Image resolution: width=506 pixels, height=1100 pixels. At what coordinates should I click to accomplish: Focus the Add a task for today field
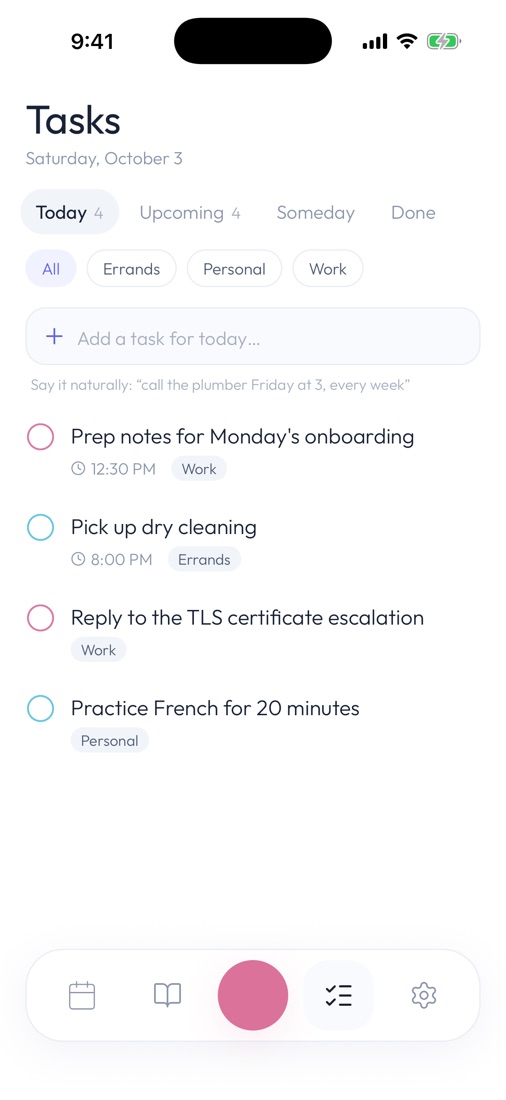pyautogui.click(x=253, y=336)
